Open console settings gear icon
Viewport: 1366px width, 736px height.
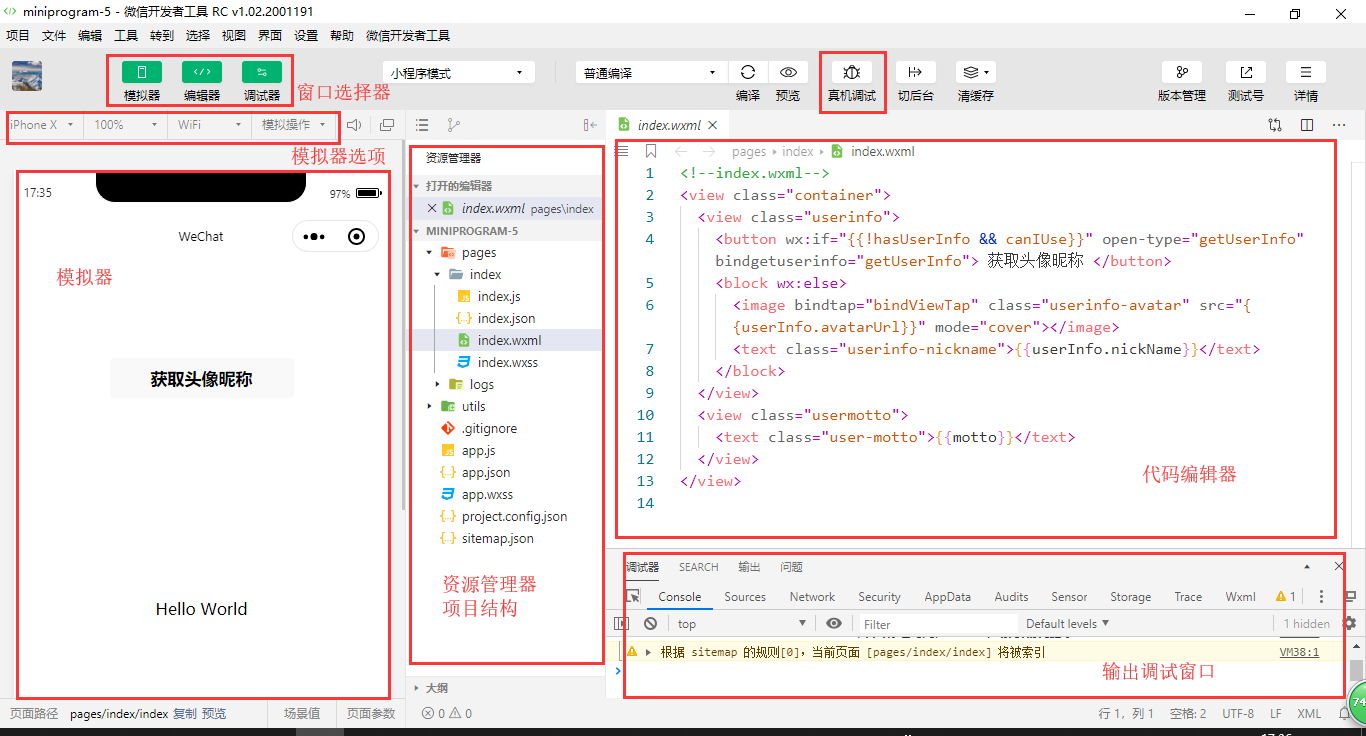[x=1349, y=623]
